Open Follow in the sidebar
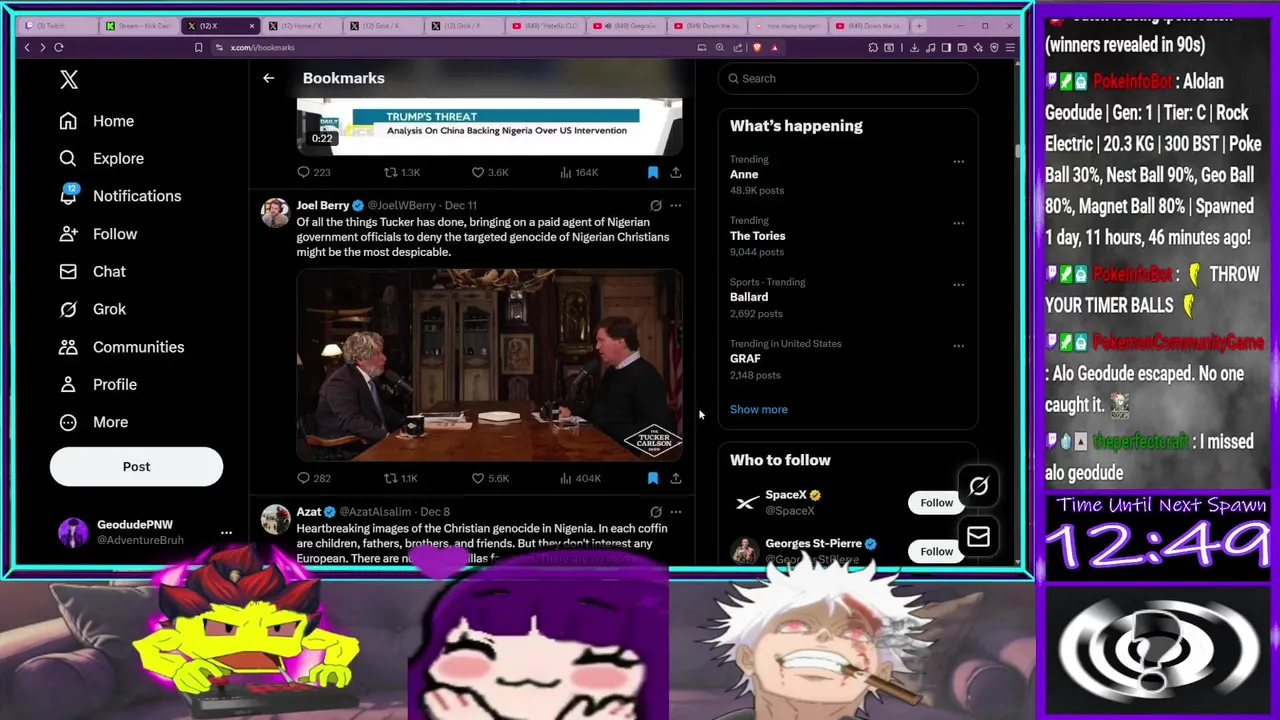 [98, 234]
